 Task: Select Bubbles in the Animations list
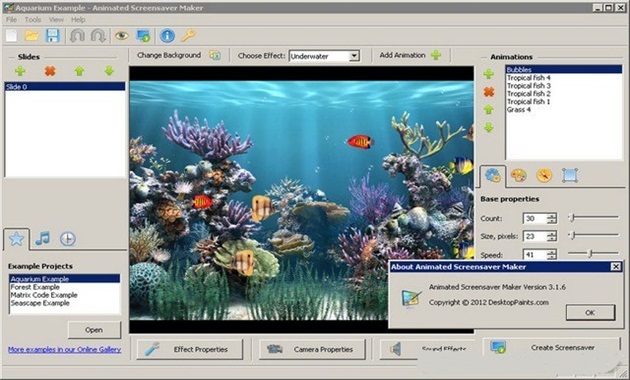[x=563, y=69]
